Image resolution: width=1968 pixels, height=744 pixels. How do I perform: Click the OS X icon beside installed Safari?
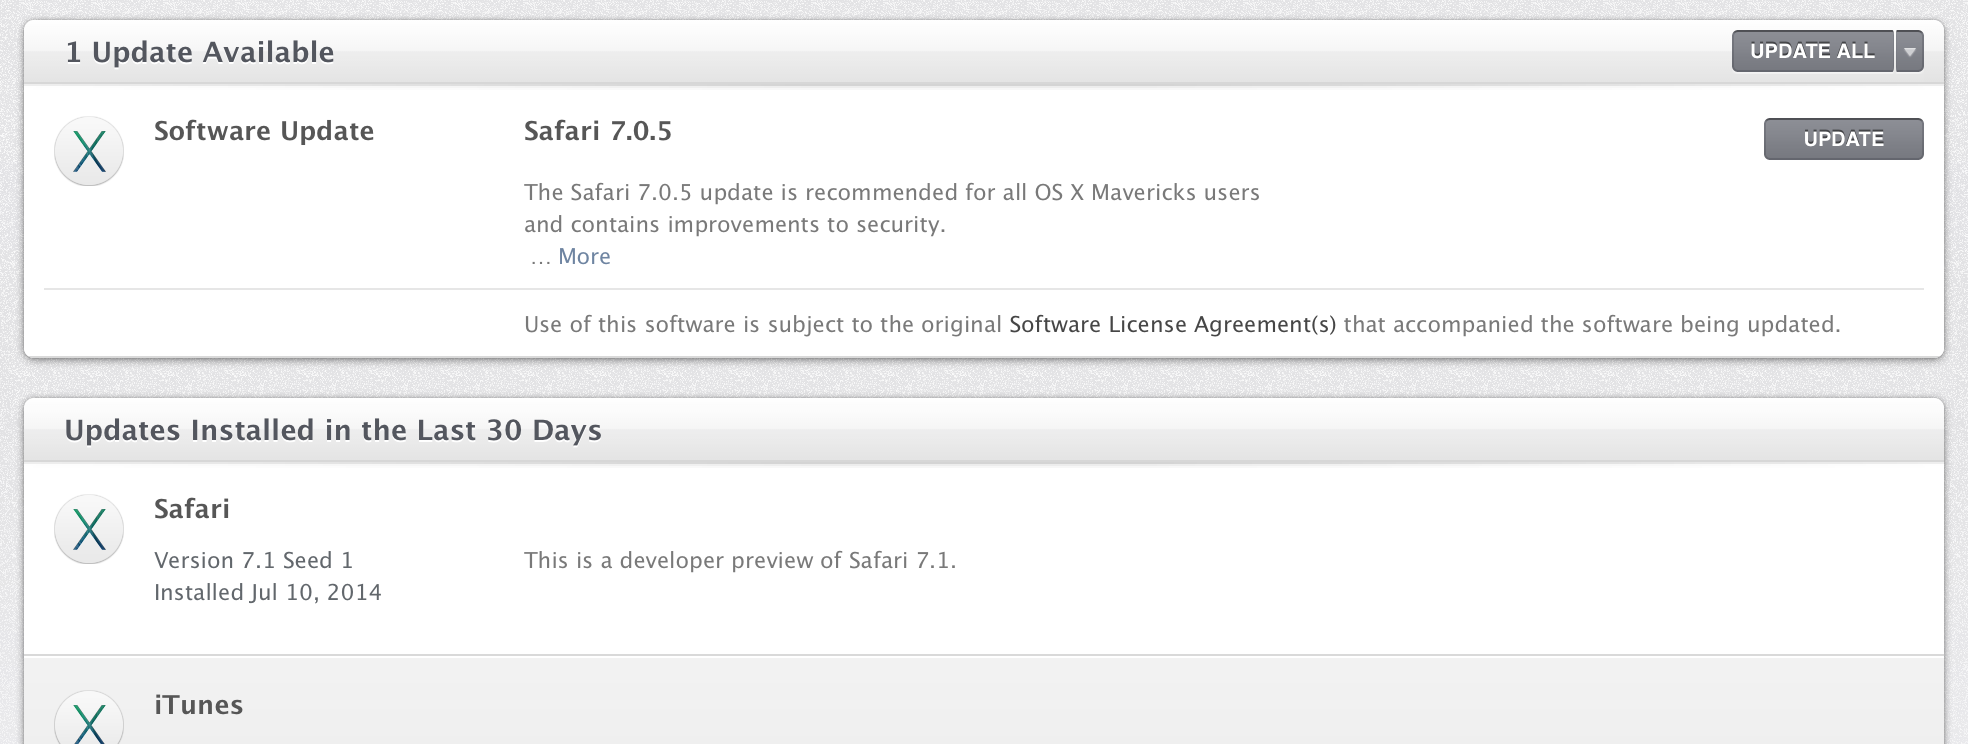[89, 529]
